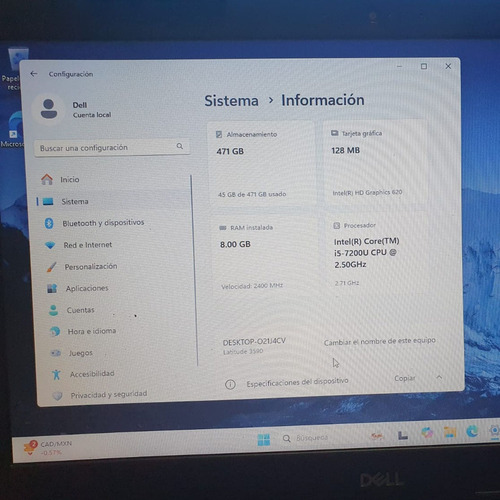The height and width of the screenshot is (500, 500).
Task: Click the DESKTOP-O21J4CV device name
Action: (x=254, y=342)
